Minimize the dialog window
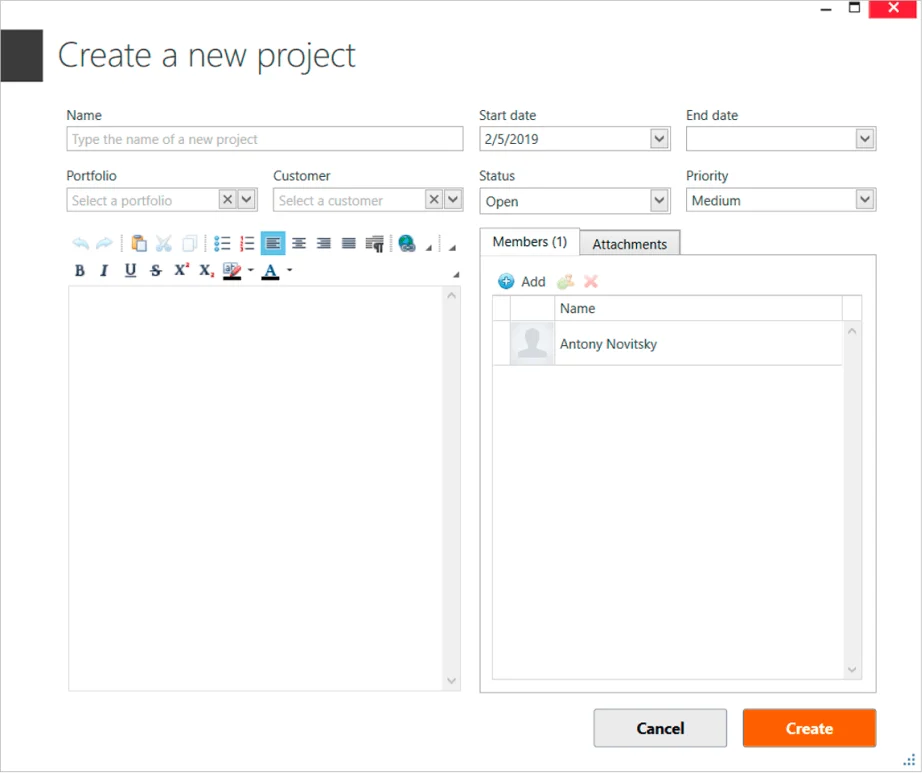This screenshot has width=922, height=773. pyautogui.click(x=826, y=9)
